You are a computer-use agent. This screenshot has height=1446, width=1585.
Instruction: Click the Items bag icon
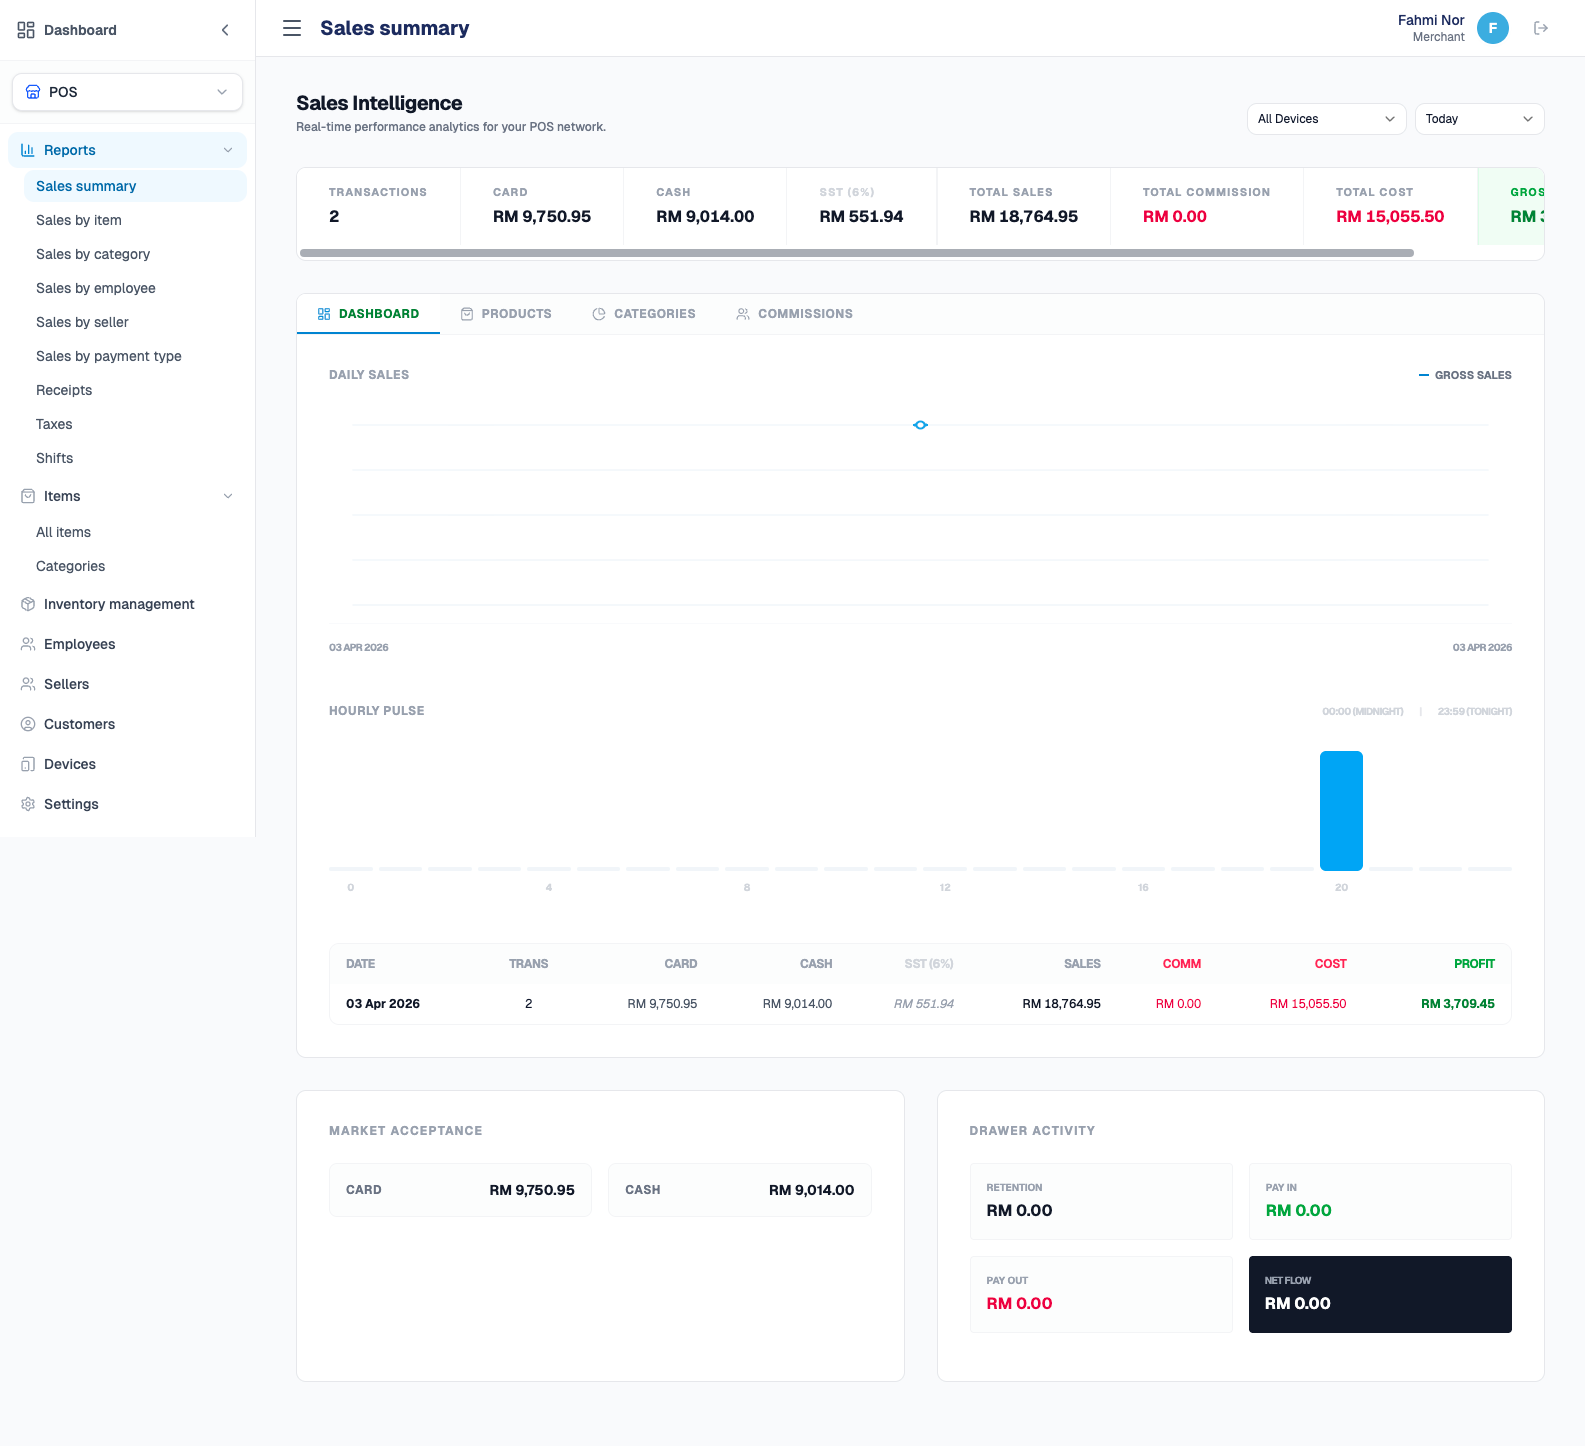click(28, 496)
